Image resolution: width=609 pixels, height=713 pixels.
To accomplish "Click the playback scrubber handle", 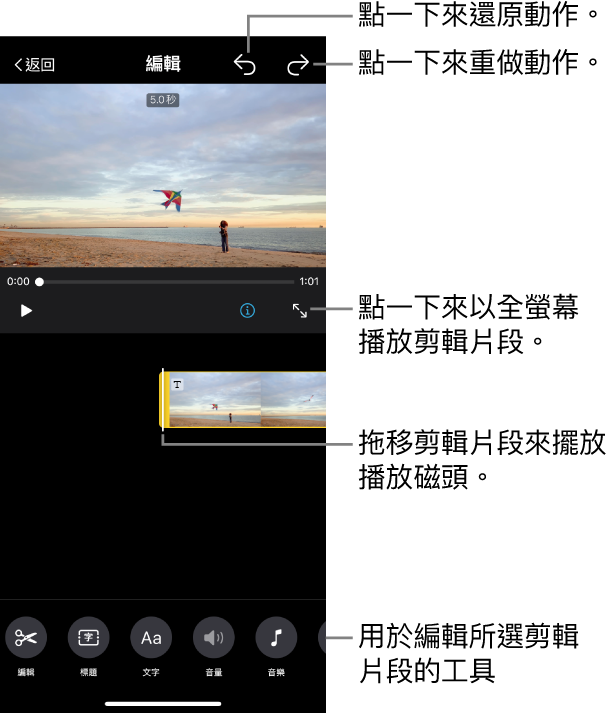I will (40, 282).
